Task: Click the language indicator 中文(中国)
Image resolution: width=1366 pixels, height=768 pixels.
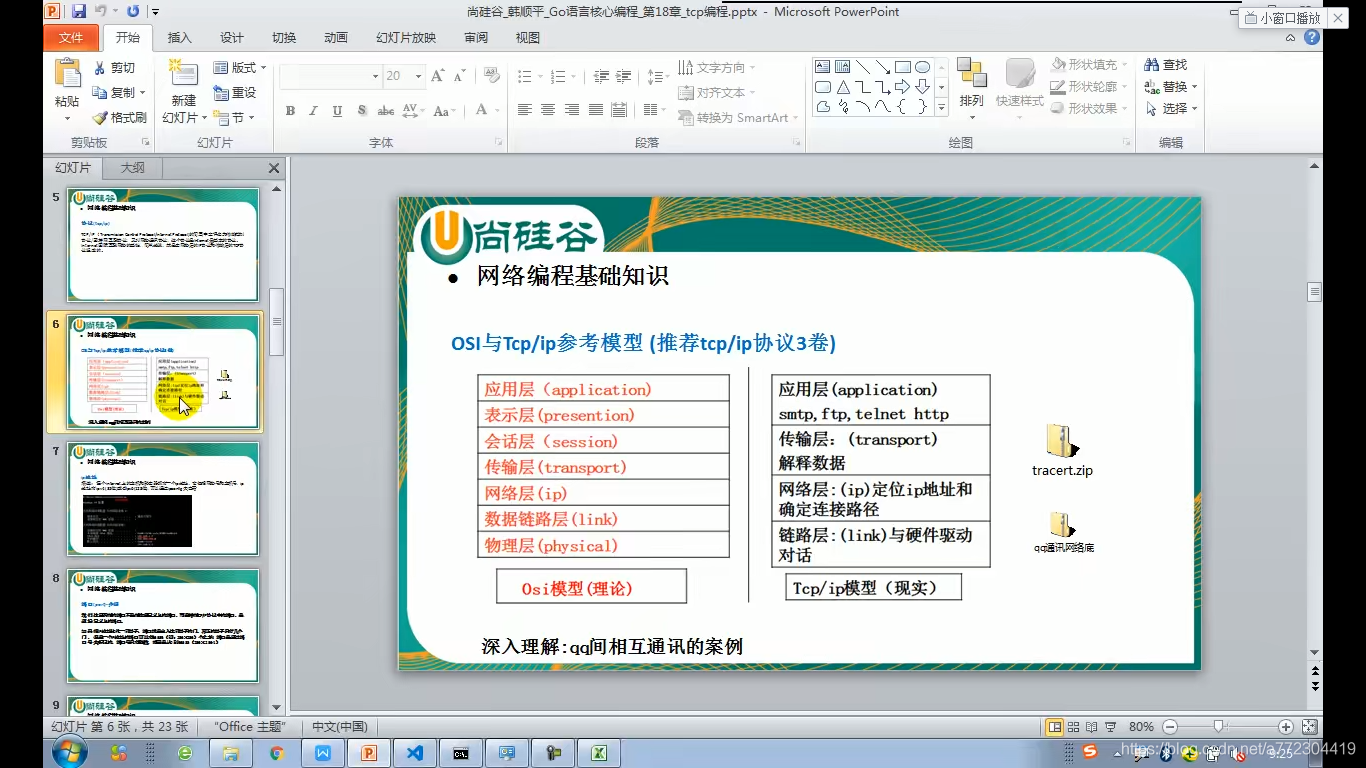Action: 339,727
